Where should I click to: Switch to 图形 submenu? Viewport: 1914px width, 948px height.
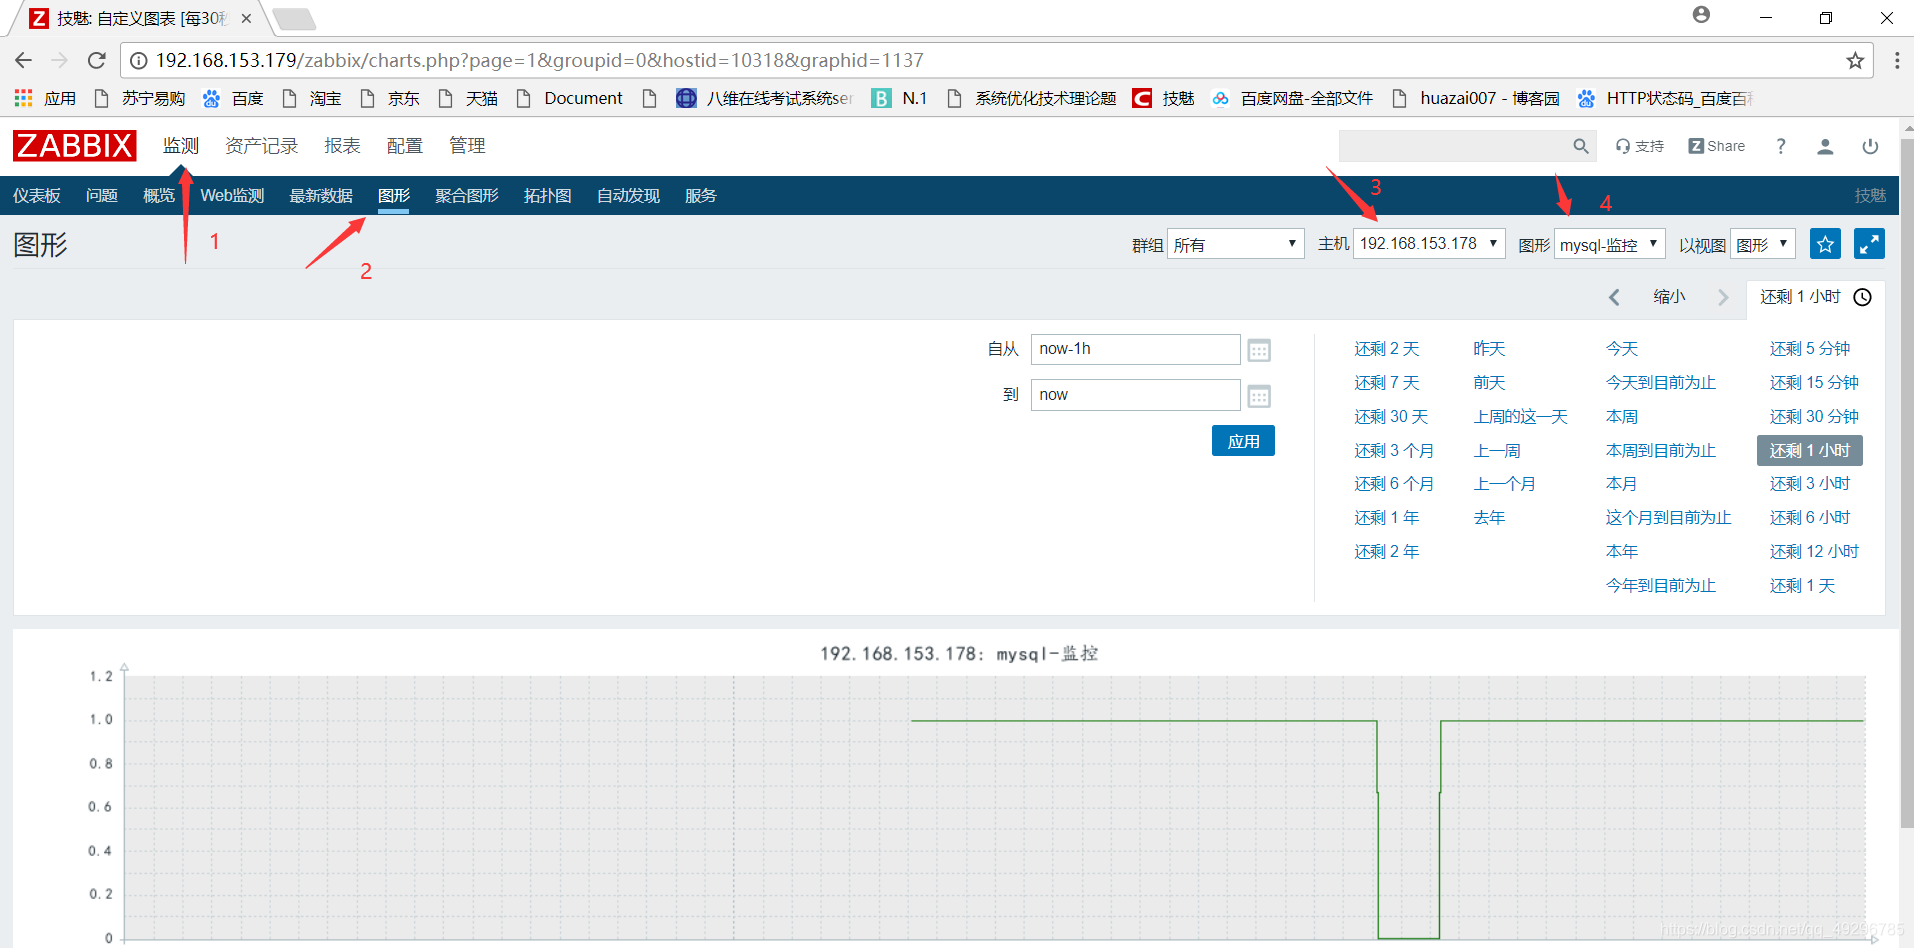[394, 196]
